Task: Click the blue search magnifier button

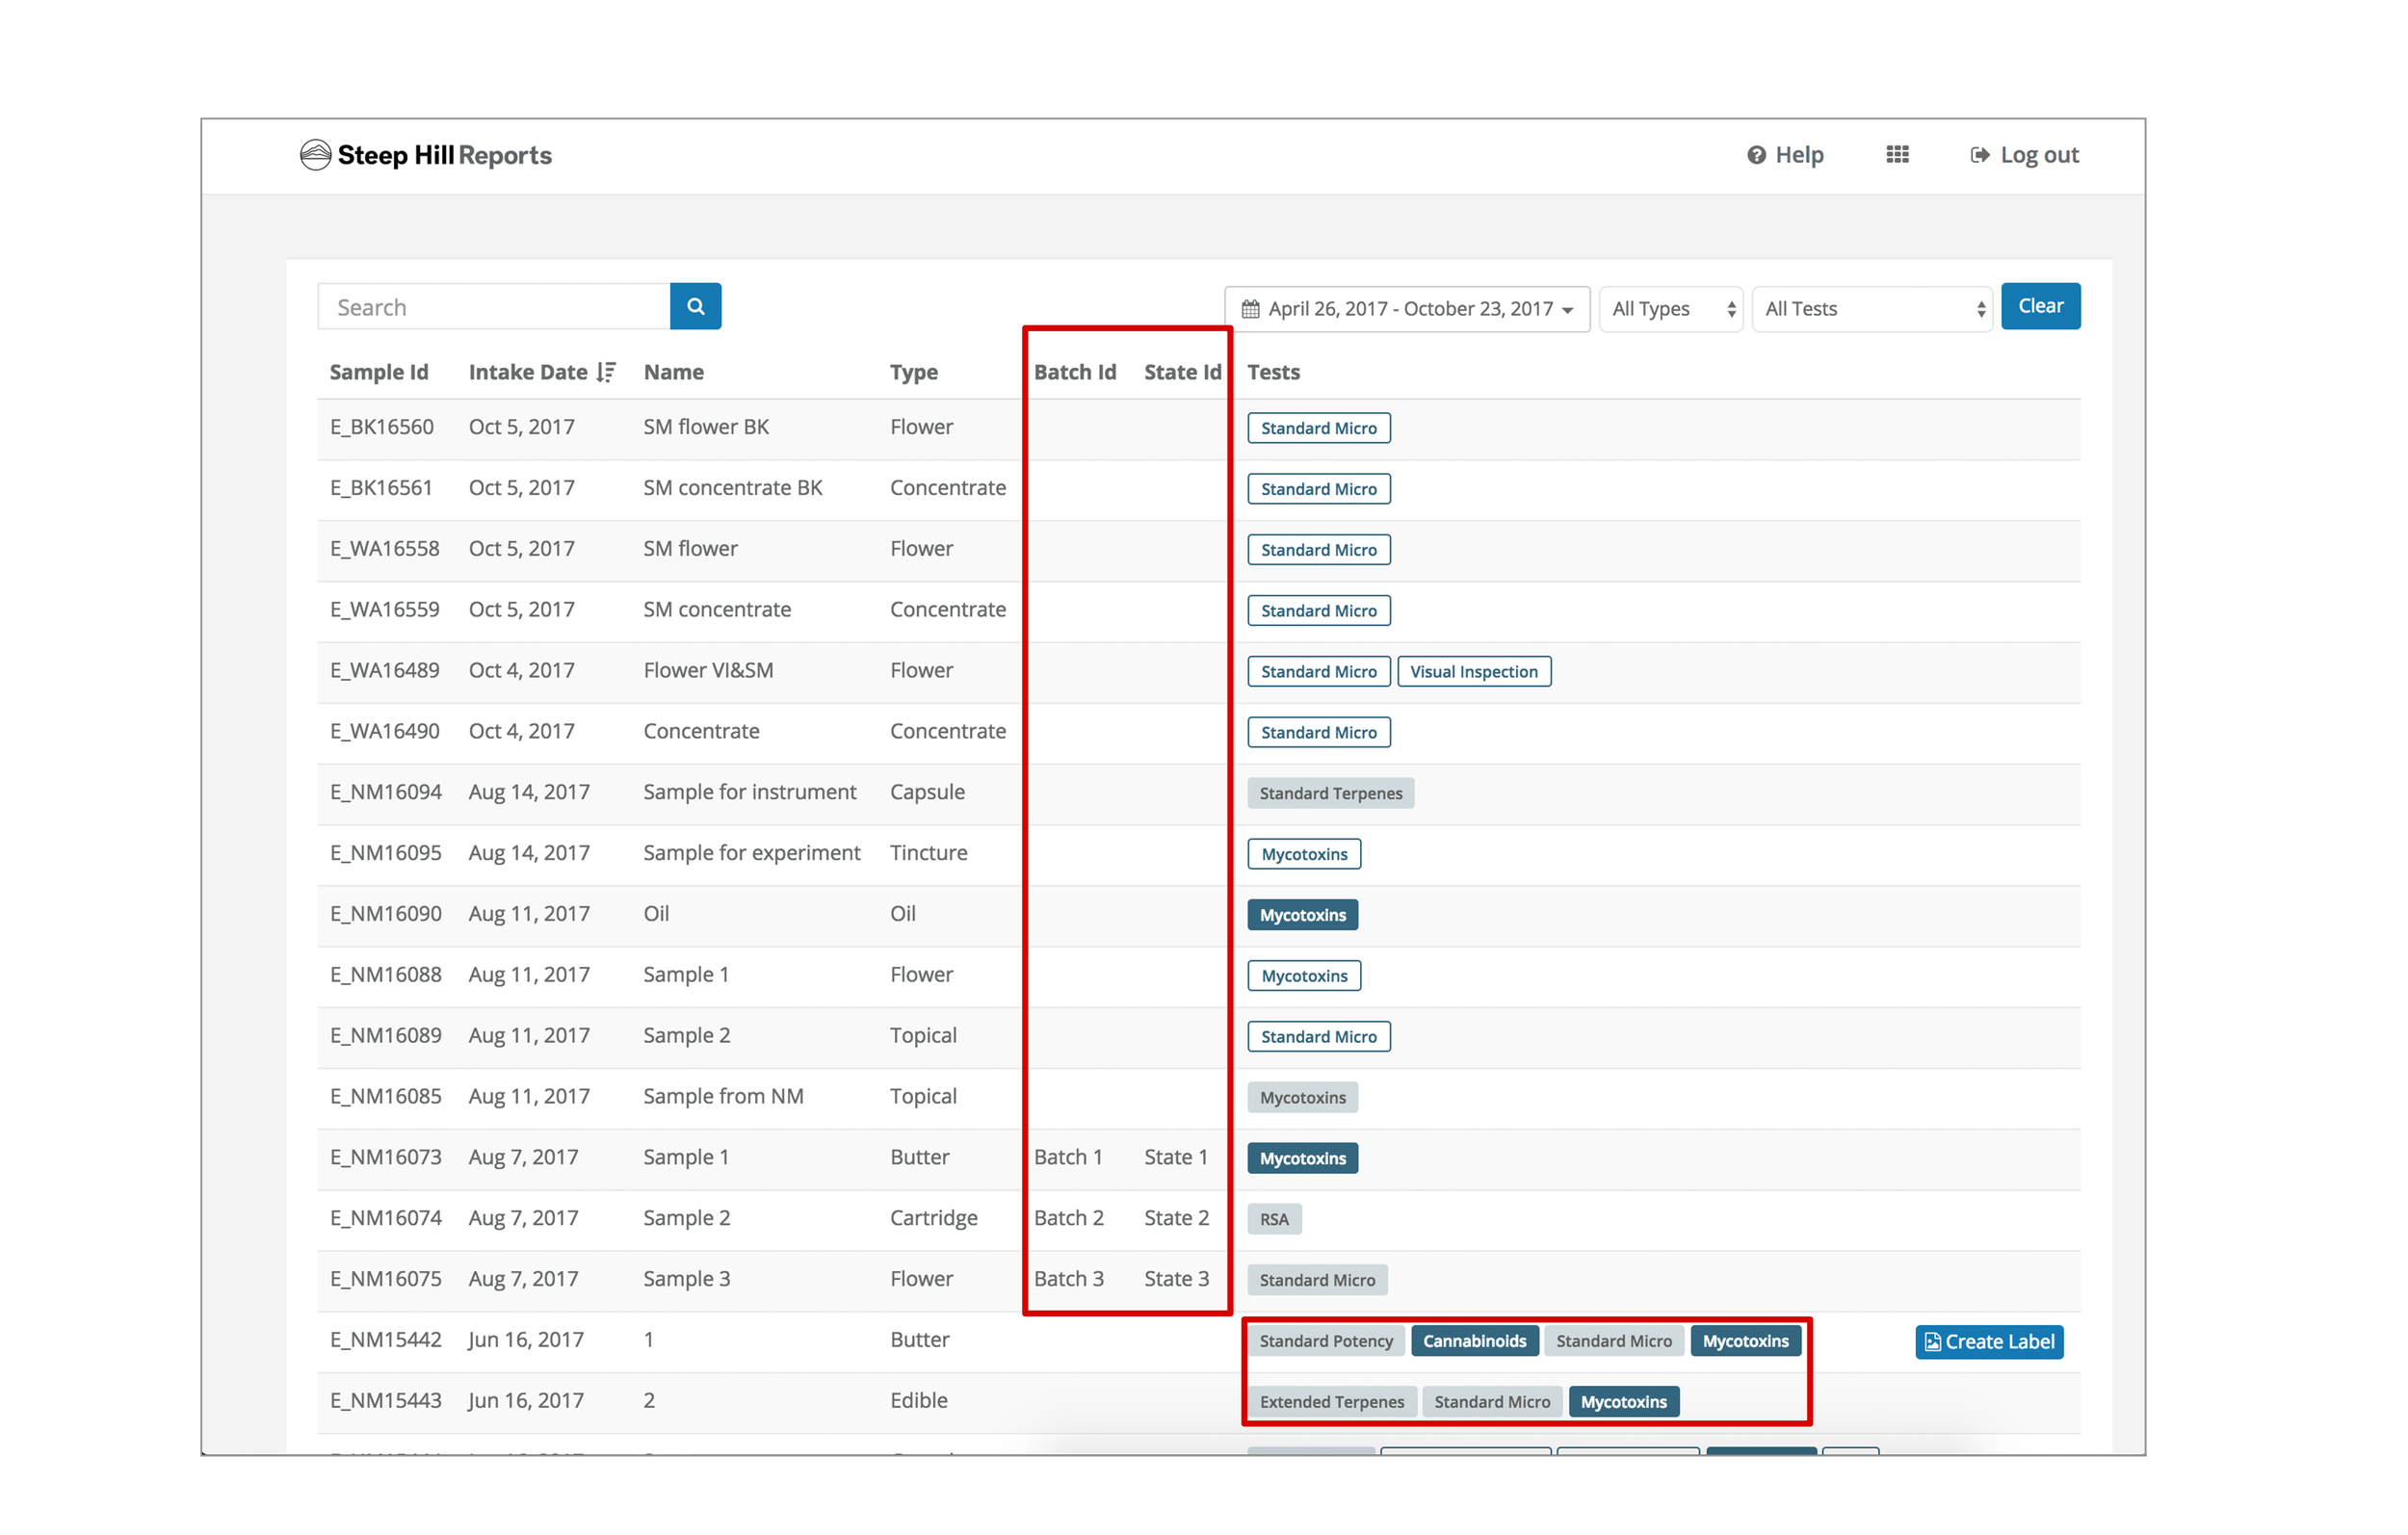Action: 695,307
